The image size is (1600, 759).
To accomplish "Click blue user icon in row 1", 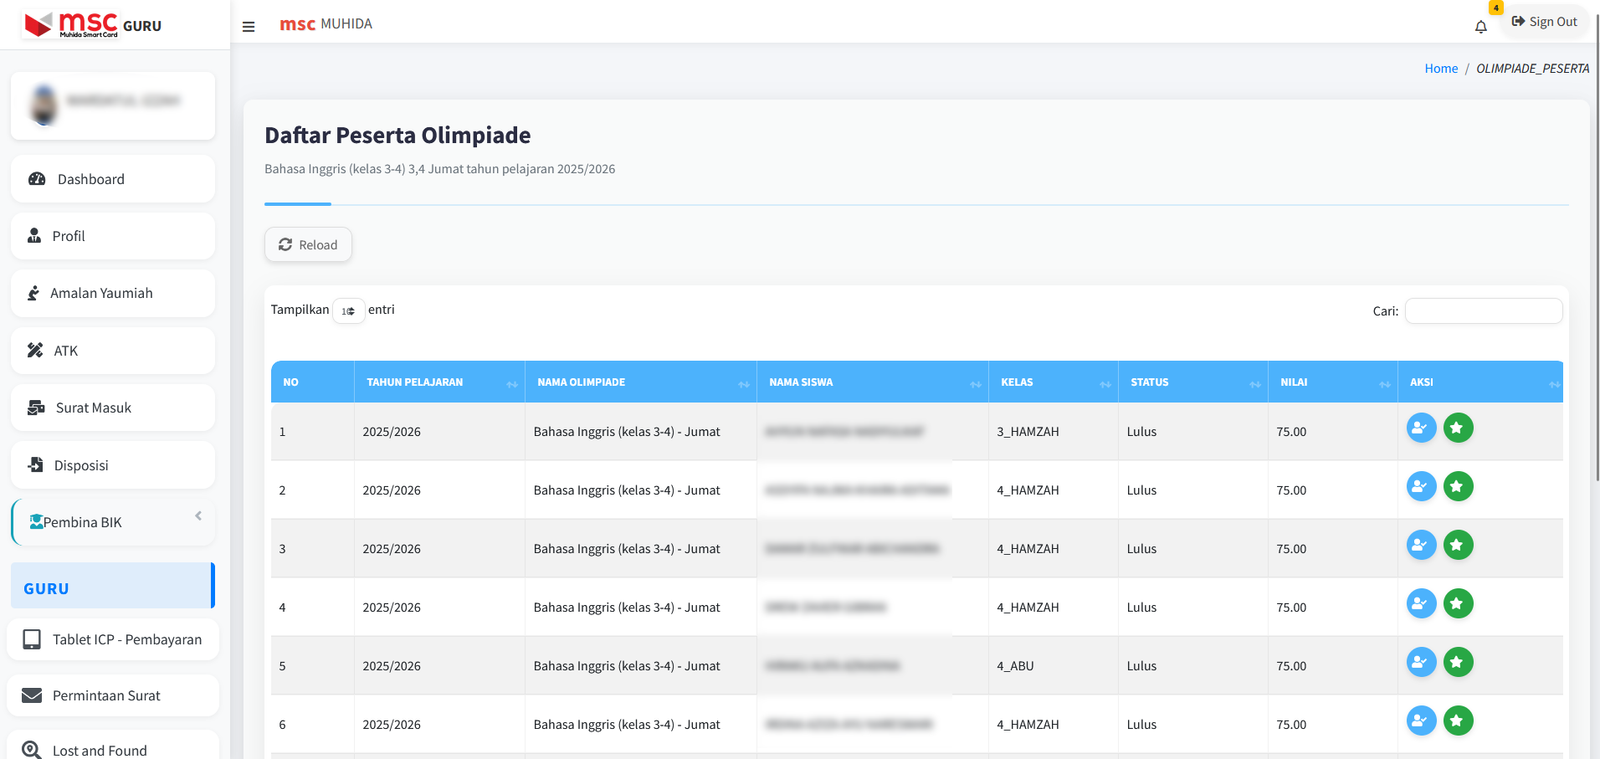I will coord(1421,428).
